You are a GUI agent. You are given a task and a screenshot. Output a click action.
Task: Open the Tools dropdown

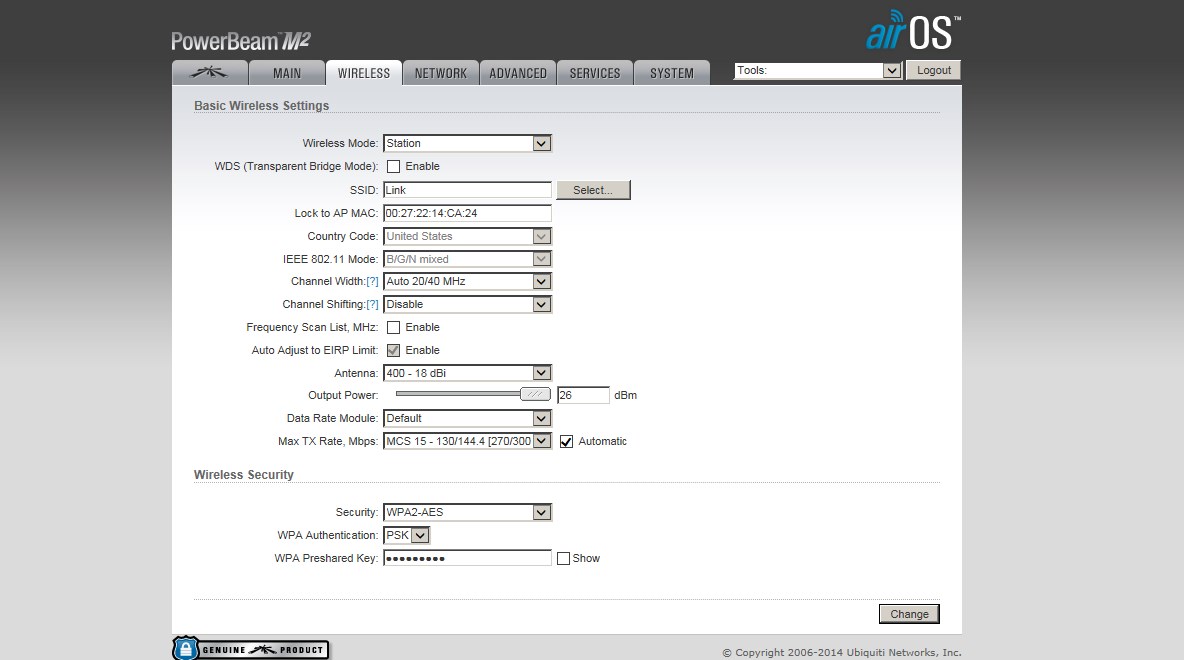pos(818,70)
